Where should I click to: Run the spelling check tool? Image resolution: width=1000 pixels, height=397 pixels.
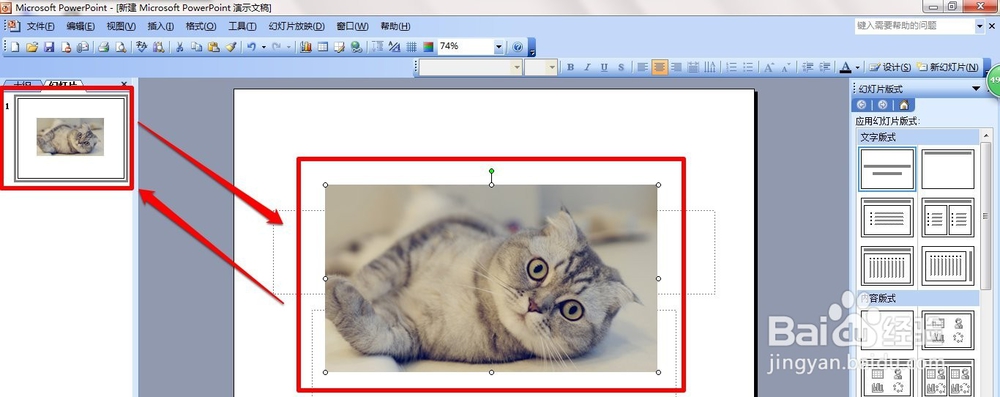tap(141, 47)
